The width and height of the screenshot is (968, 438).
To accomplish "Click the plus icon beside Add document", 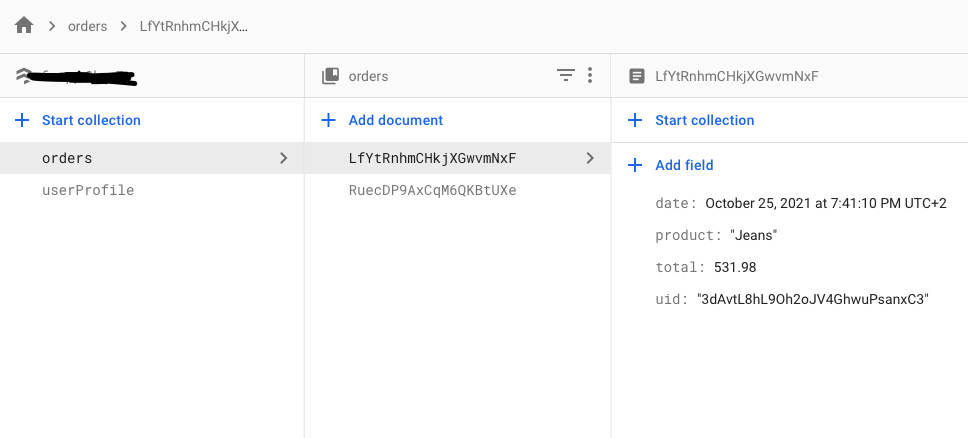I will tap(328, 120).
